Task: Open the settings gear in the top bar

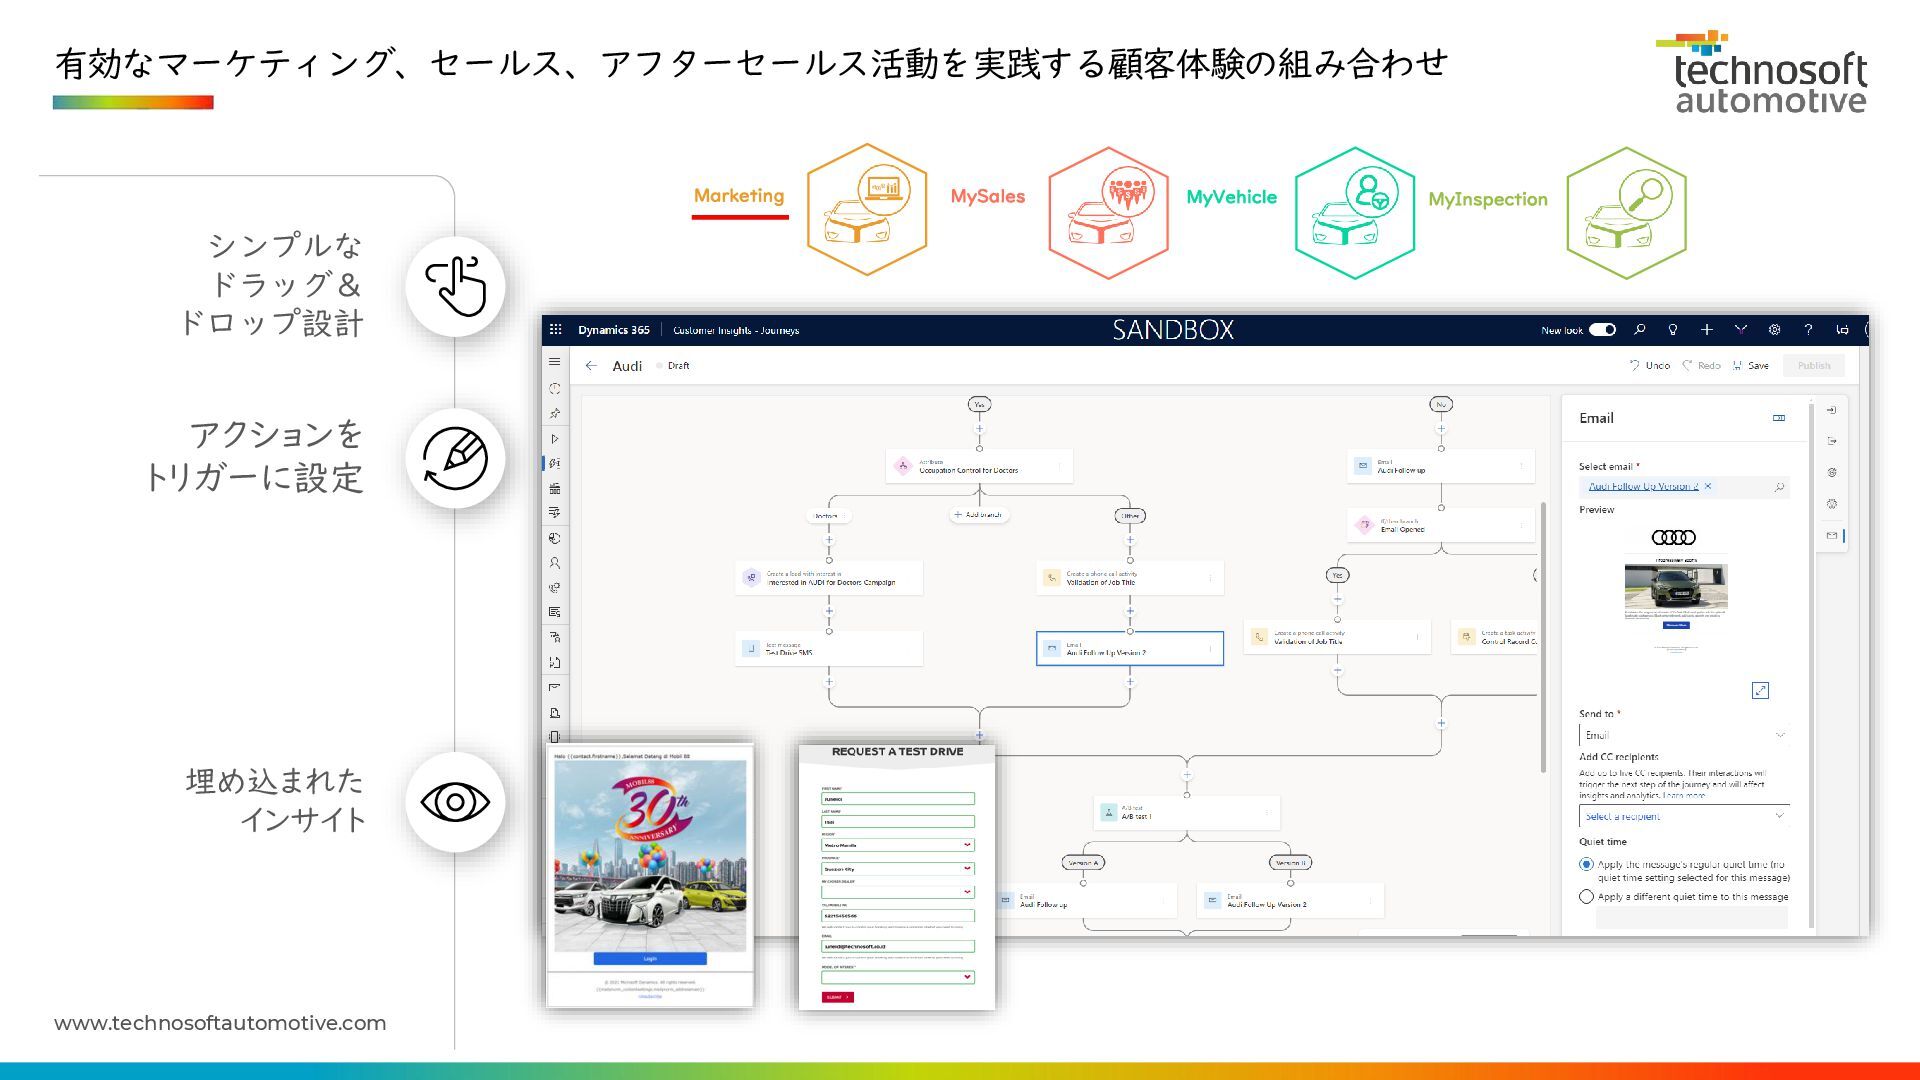Action: tap(1775, 329)
